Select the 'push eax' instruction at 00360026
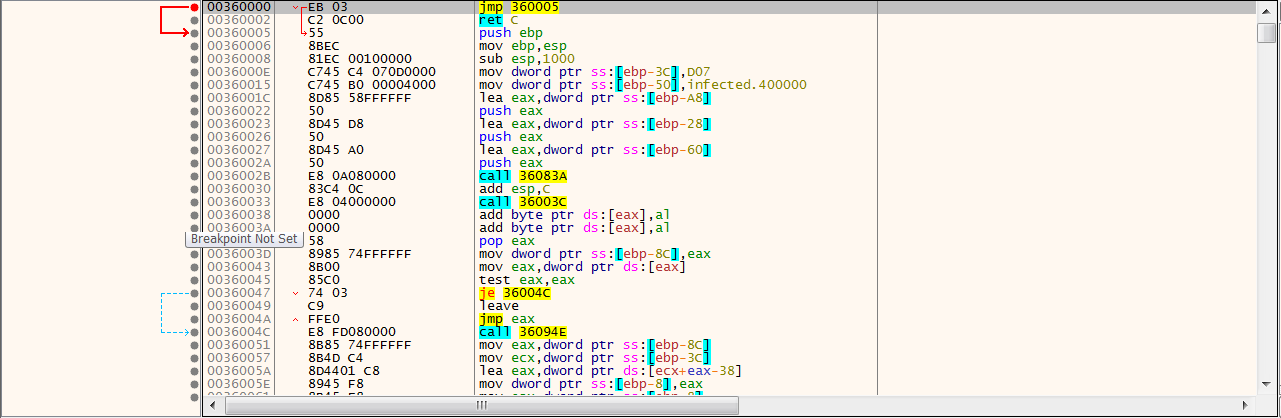Viewport: 1281px width, 418px height. pos(511,137)
